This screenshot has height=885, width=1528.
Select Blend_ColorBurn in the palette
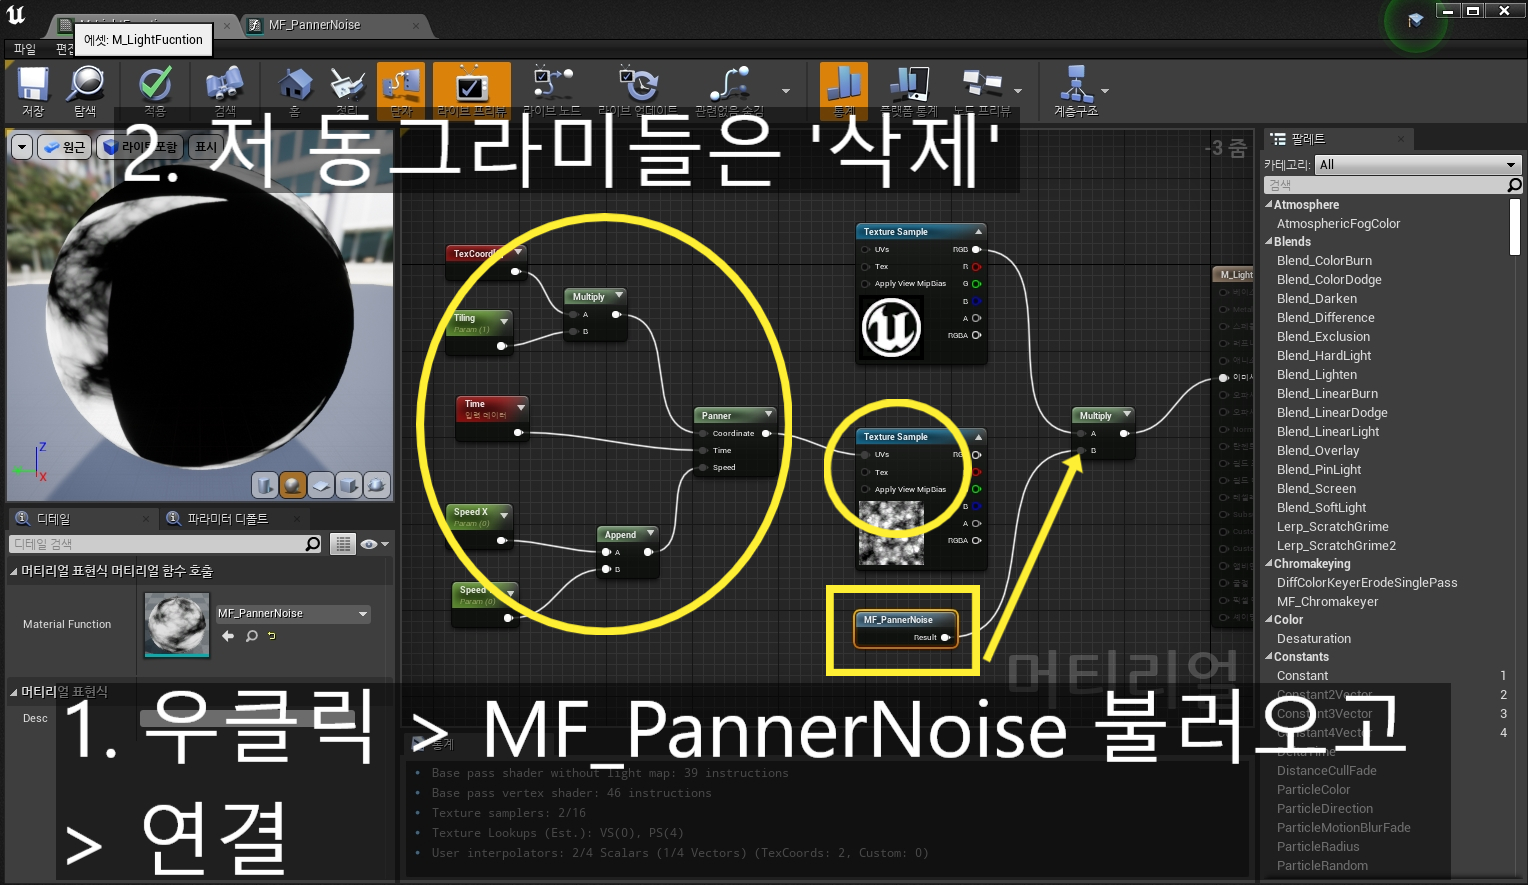pyautogui.click(x=1324, y=261)
